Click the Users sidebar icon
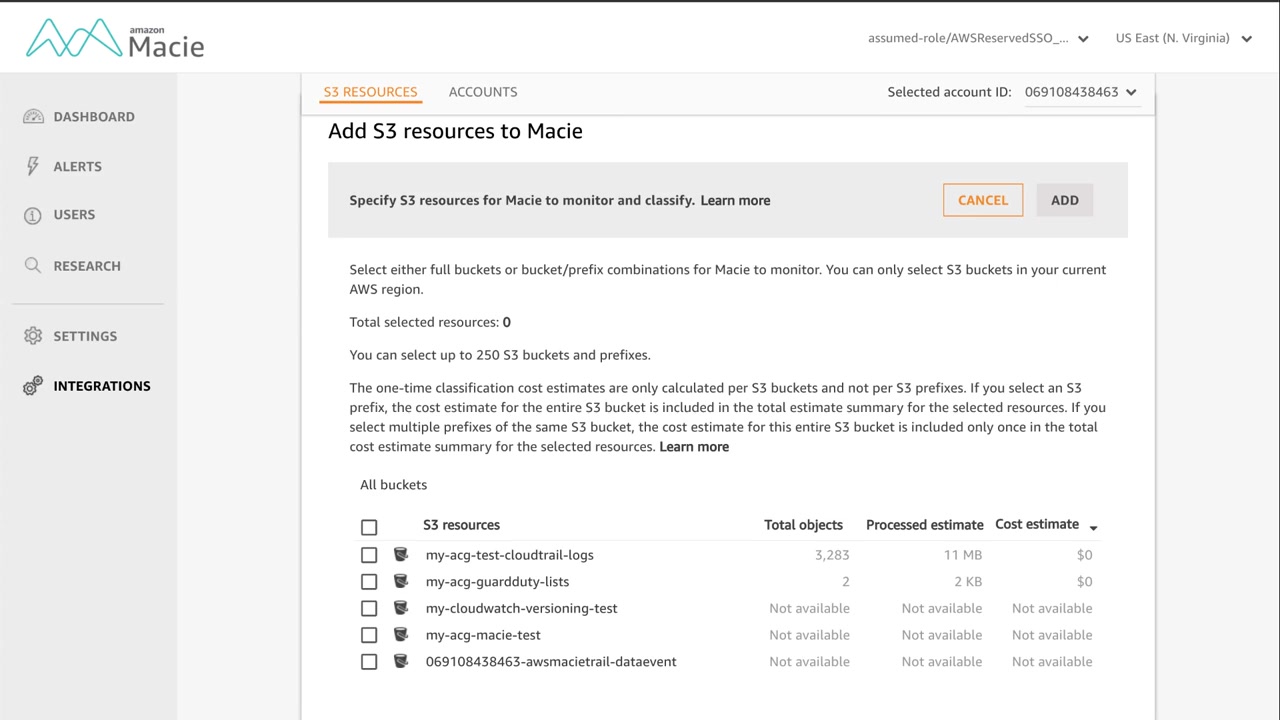Image resolution: width=1280 pixels, height=720 pixels. click(33, 215)
